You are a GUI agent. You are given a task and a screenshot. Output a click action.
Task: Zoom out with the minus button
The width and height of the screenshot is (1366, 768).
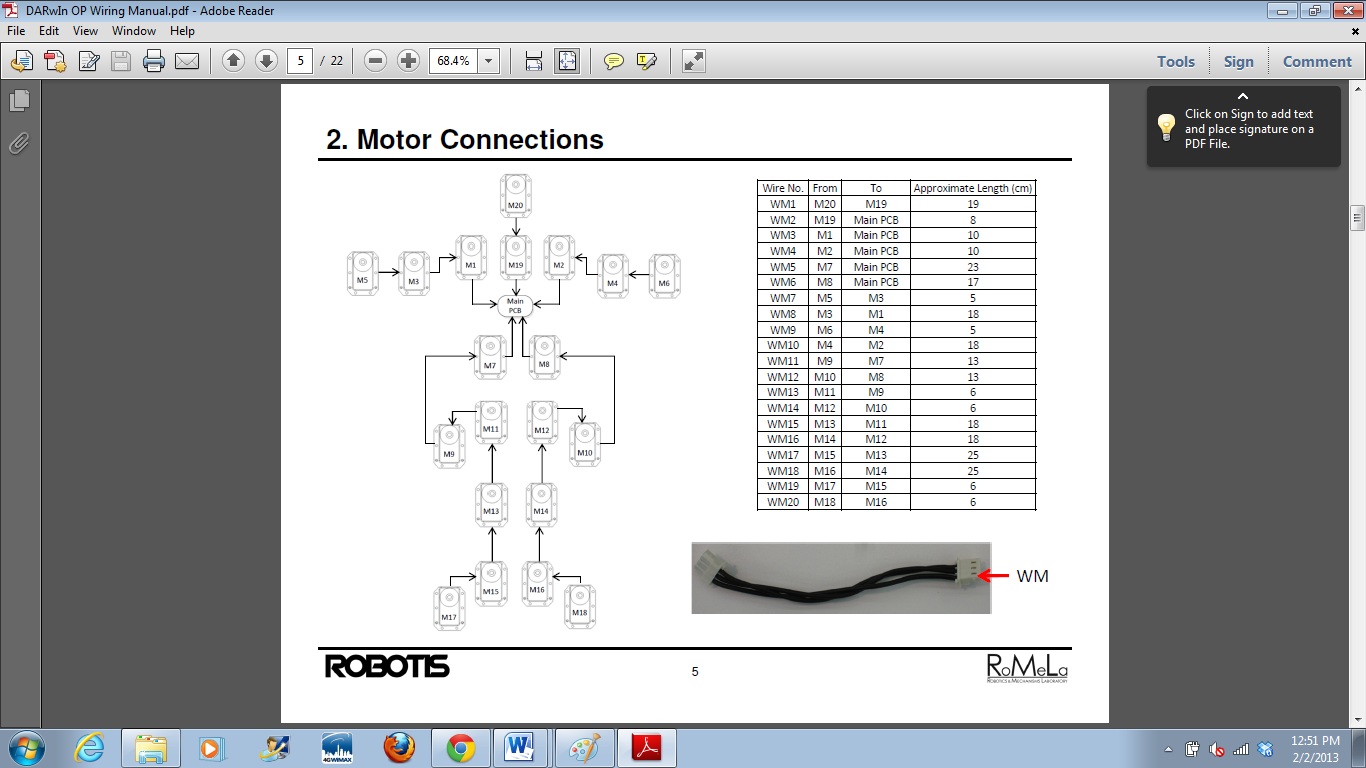tap(376, 61)
